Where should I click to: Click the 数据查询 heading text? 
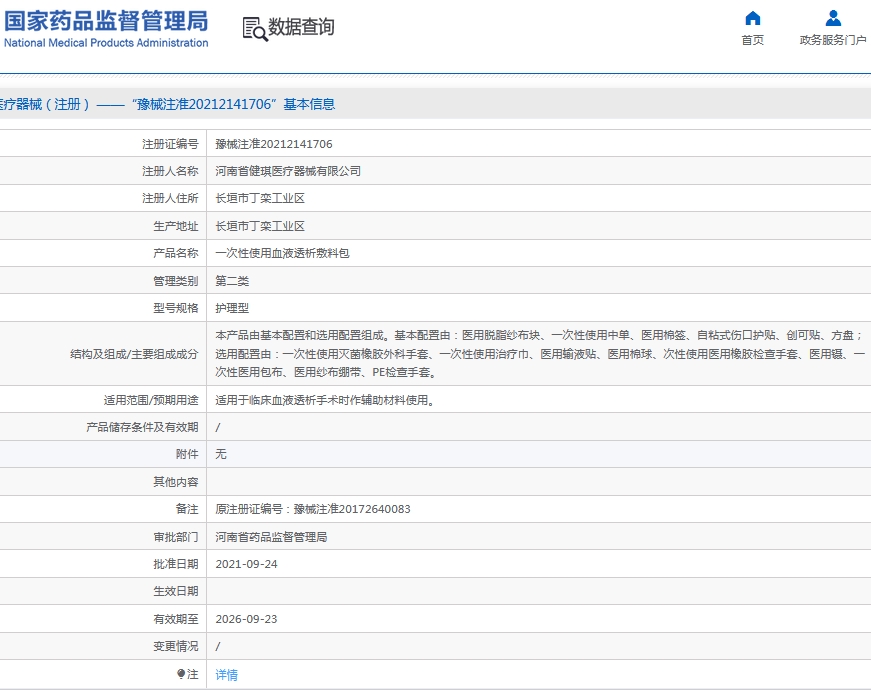click(x=301, y=27)
